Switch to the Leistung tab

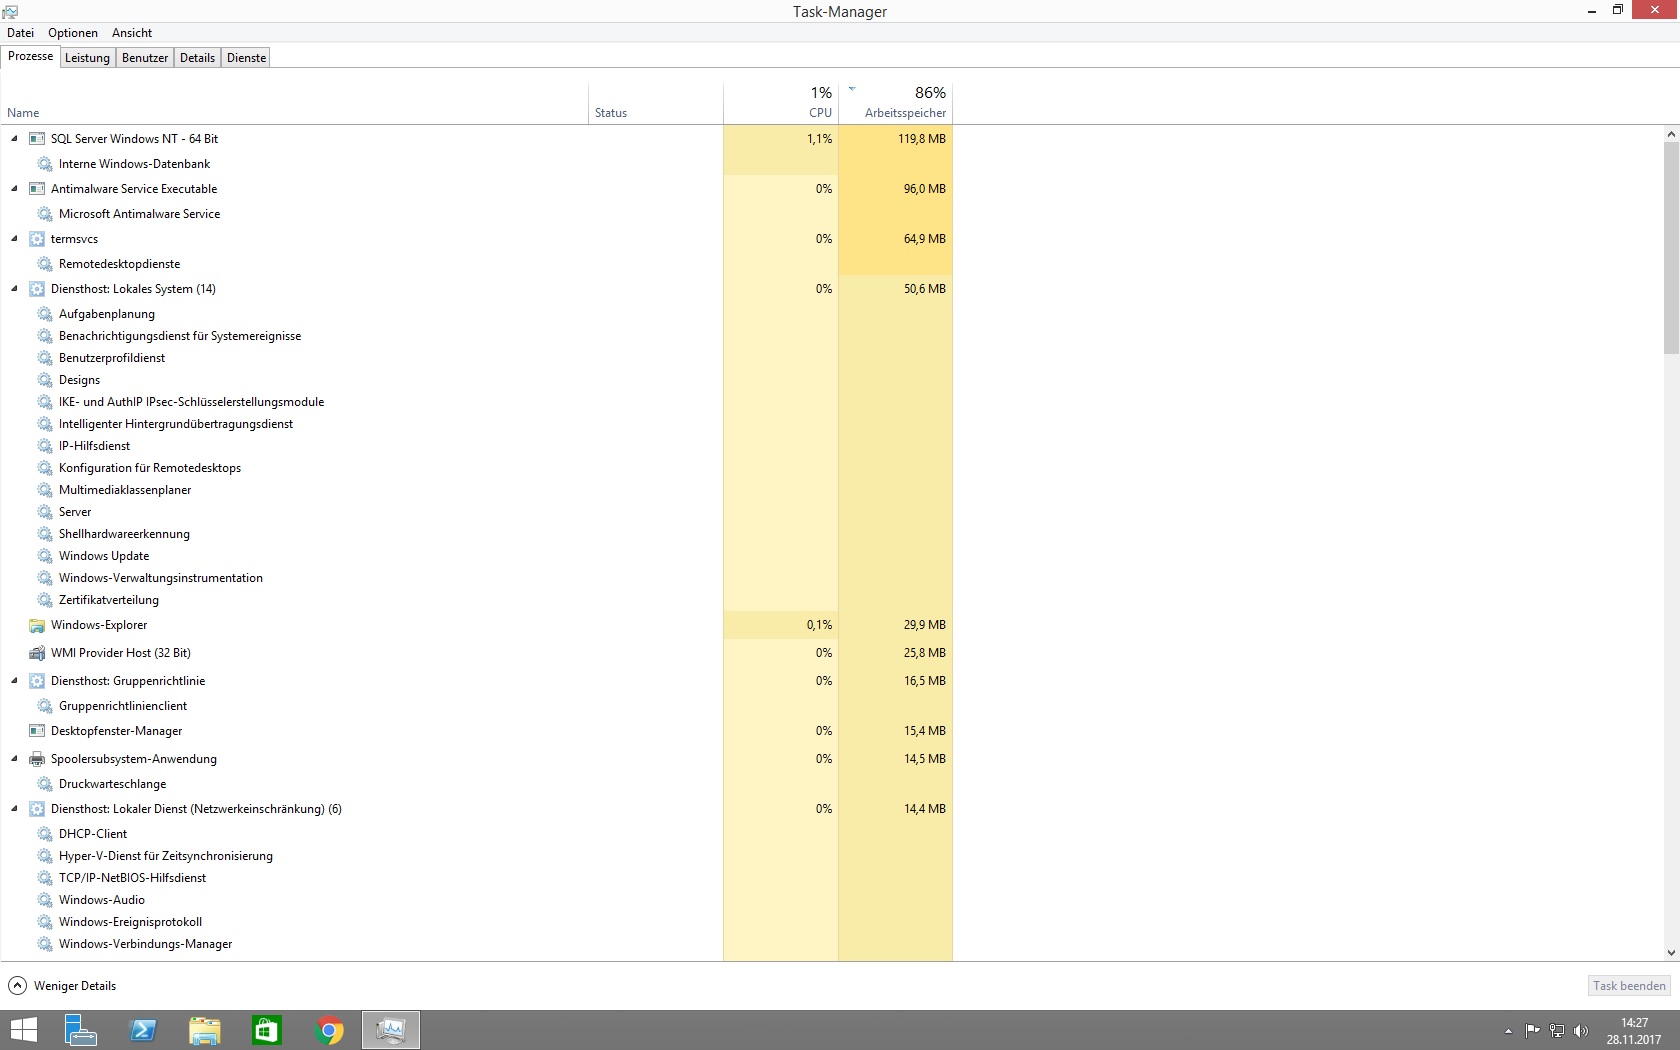[x=87, y=58]
